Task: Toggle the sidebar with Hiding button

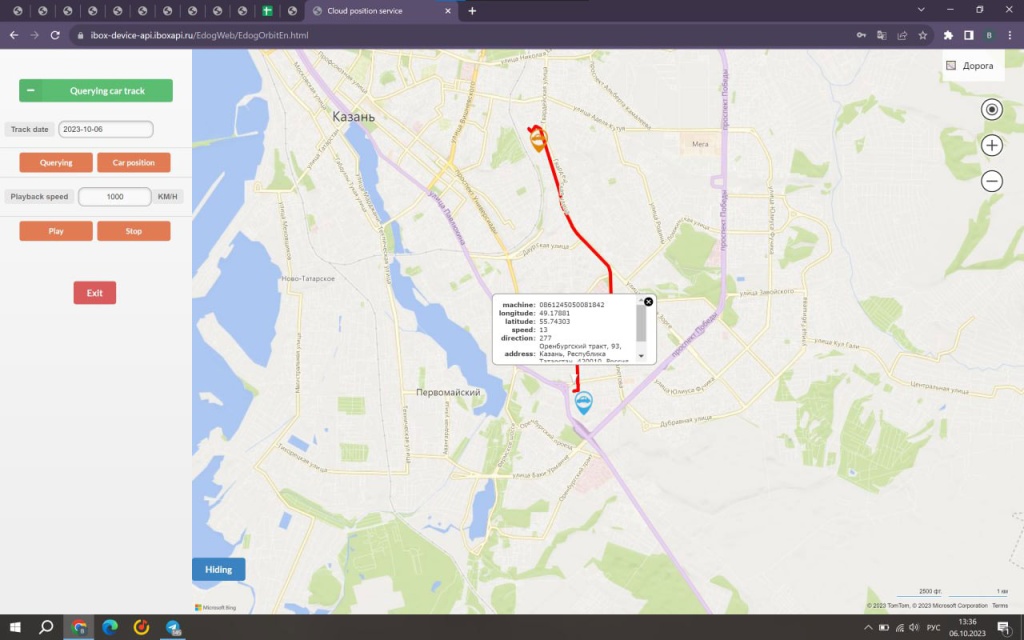Action: (218, 569)
